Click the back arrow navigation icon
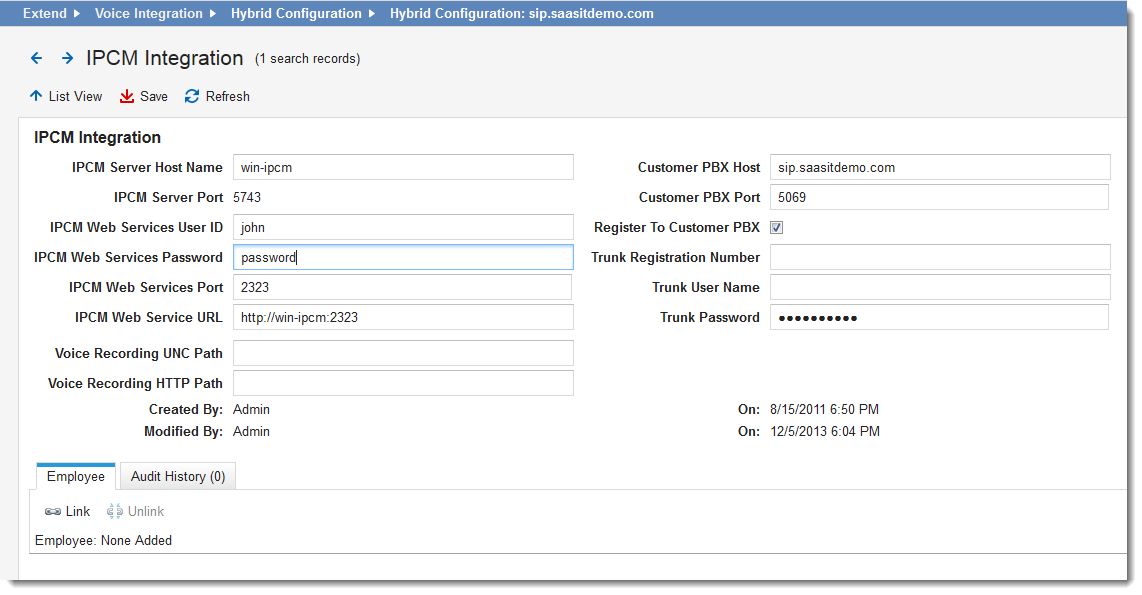Screen dimensions: 1142x595 point(36,59)
